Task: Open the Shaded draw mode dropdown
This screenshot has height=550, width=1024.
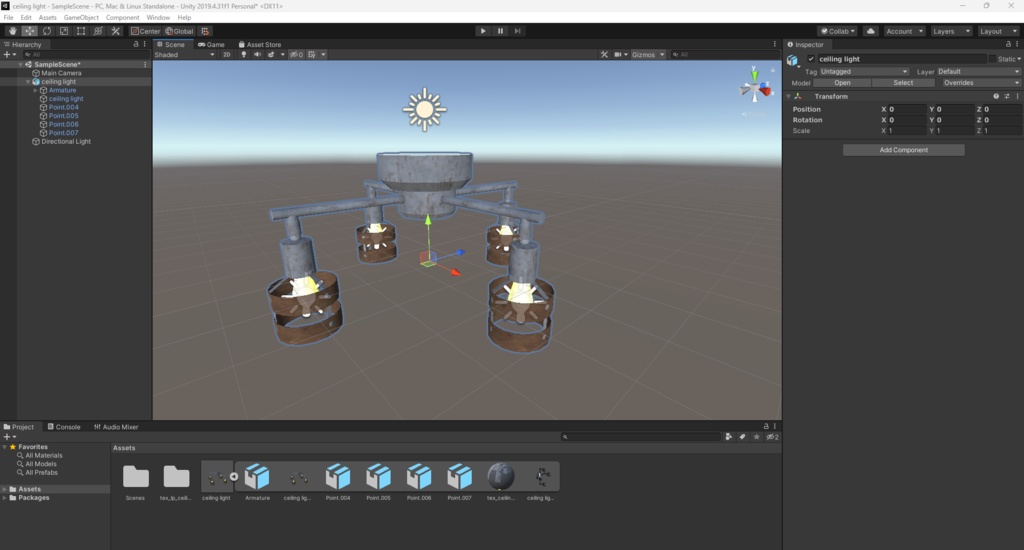Action: point(185,54)
